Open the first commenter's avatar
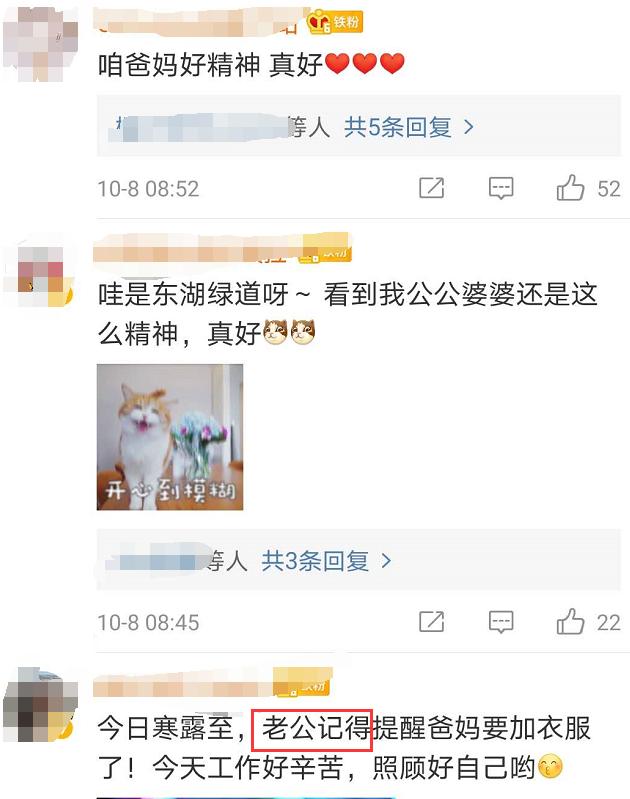 [40, 43]
